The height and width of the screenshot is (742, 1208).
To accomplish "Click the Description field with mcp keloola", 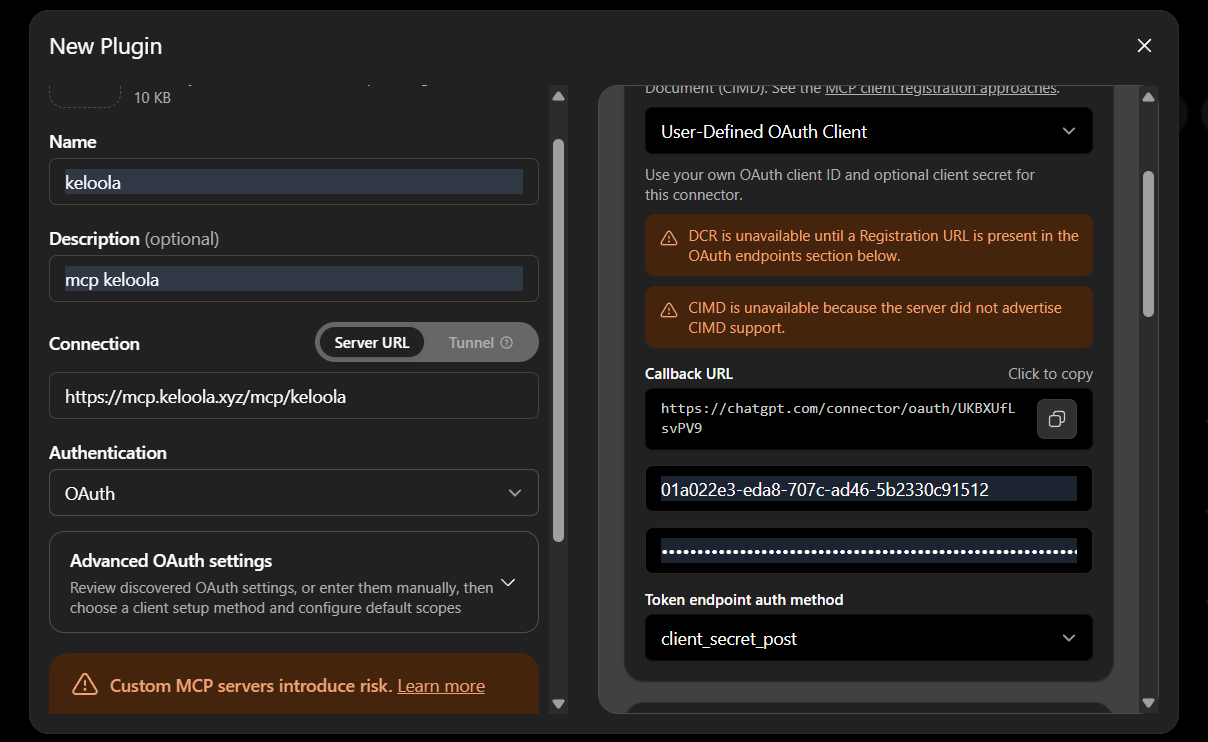I will pyautogui.click(x=294, y=279).
